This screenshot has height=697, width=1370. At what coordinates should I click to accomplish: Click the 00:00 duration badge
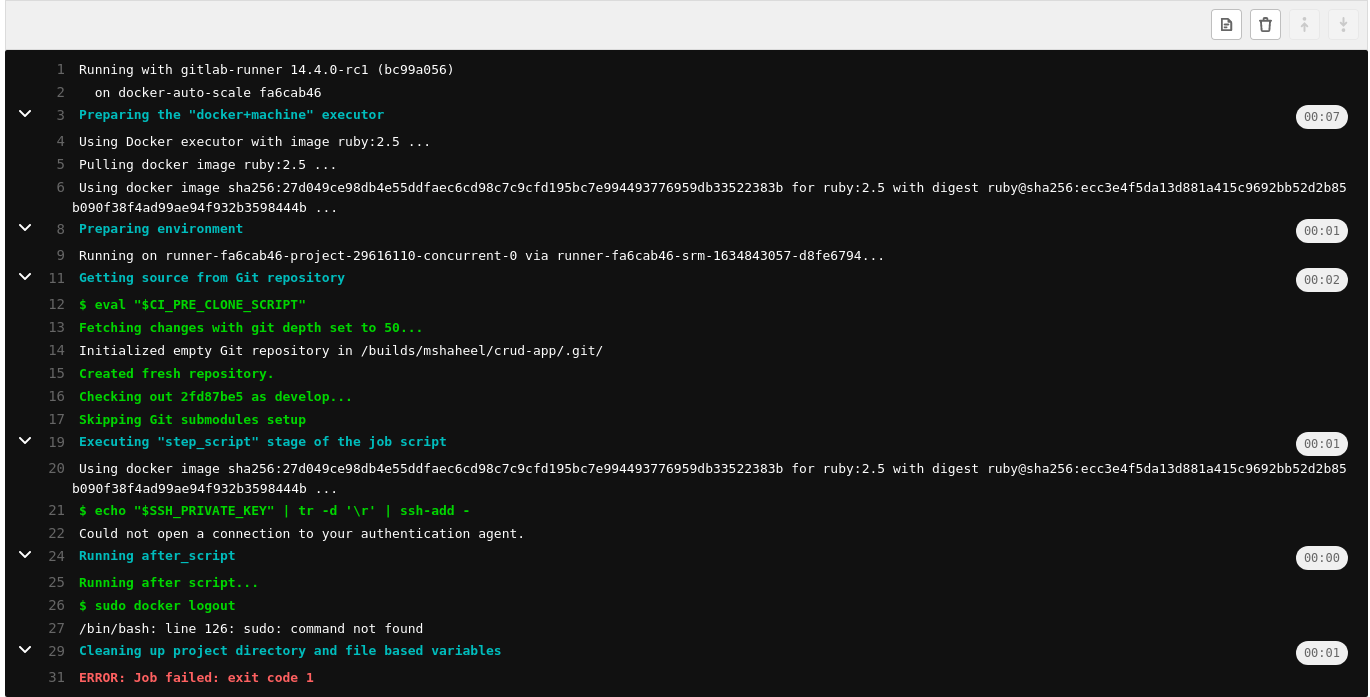coord(1321,558)
